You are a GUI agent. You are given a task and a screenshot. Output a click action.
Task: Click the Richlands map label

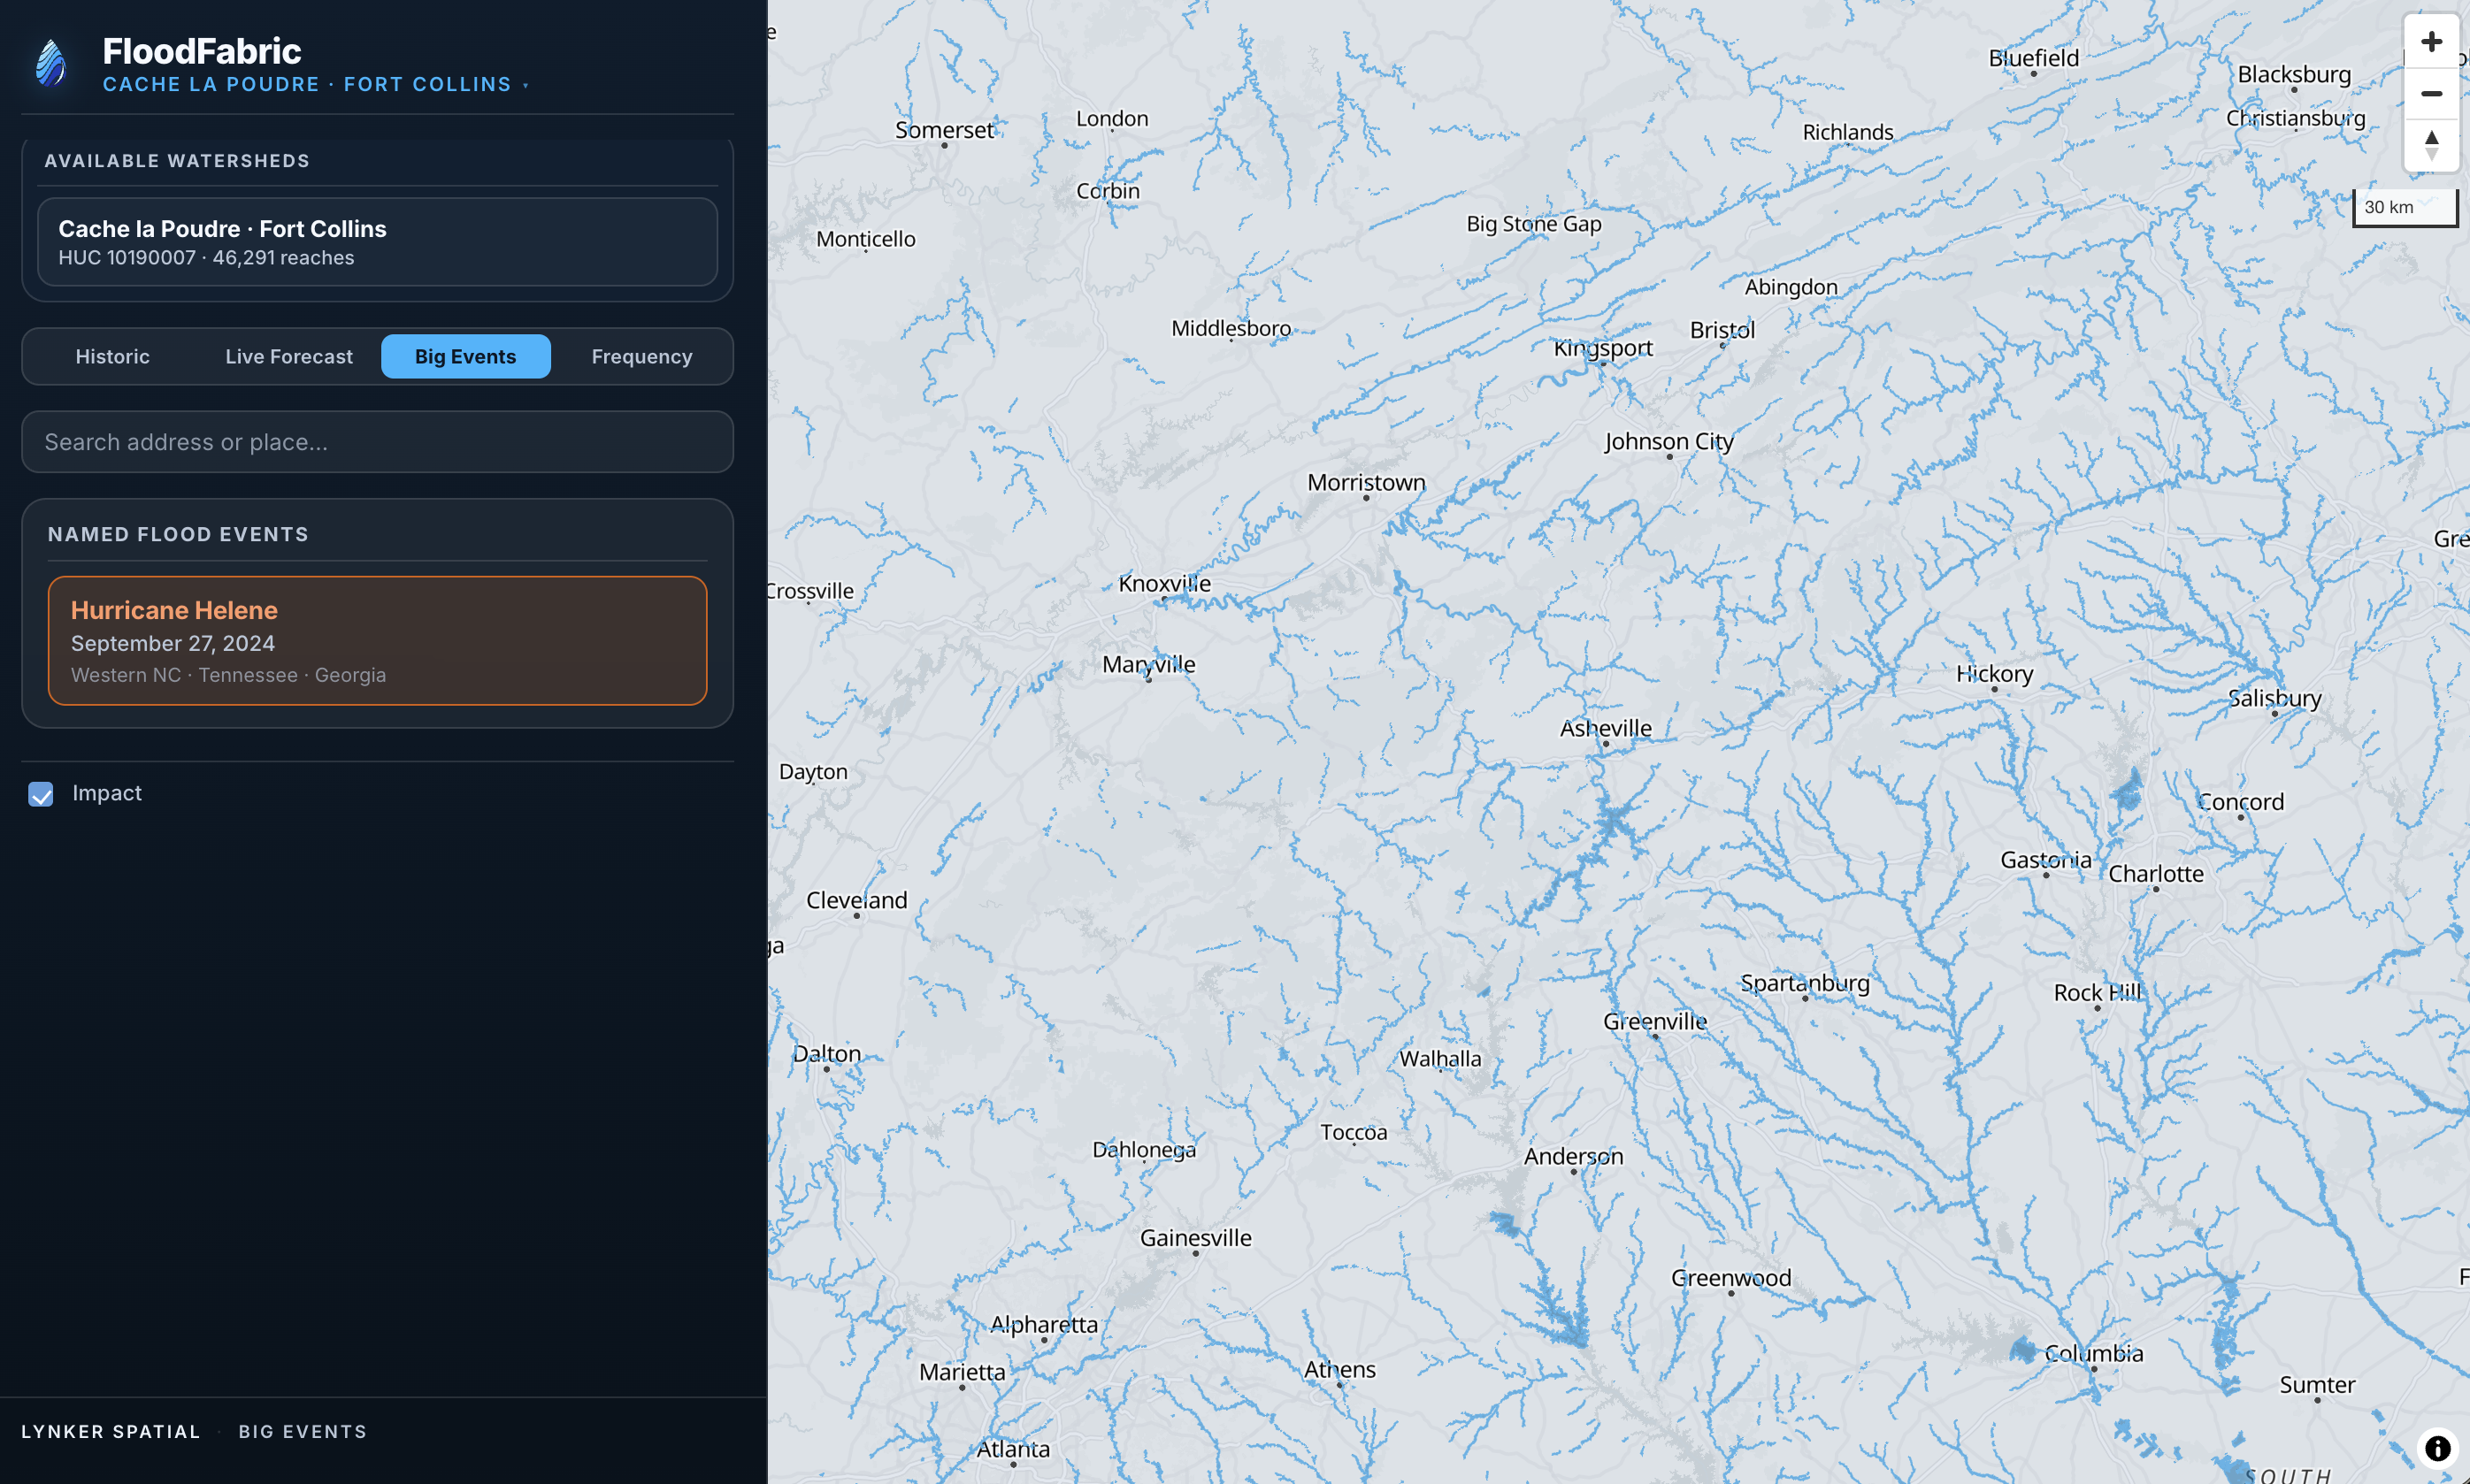1847,132
